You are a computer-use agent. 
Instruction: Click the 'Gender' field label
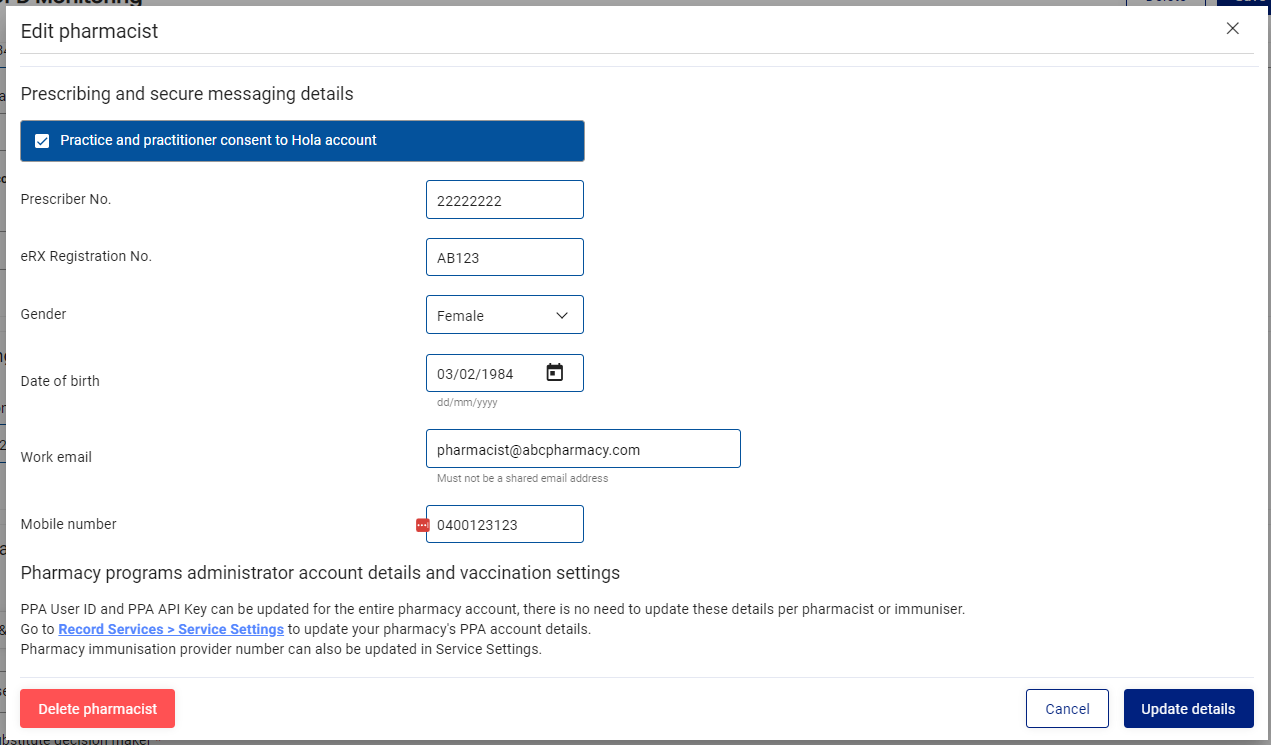pos(44,314)
